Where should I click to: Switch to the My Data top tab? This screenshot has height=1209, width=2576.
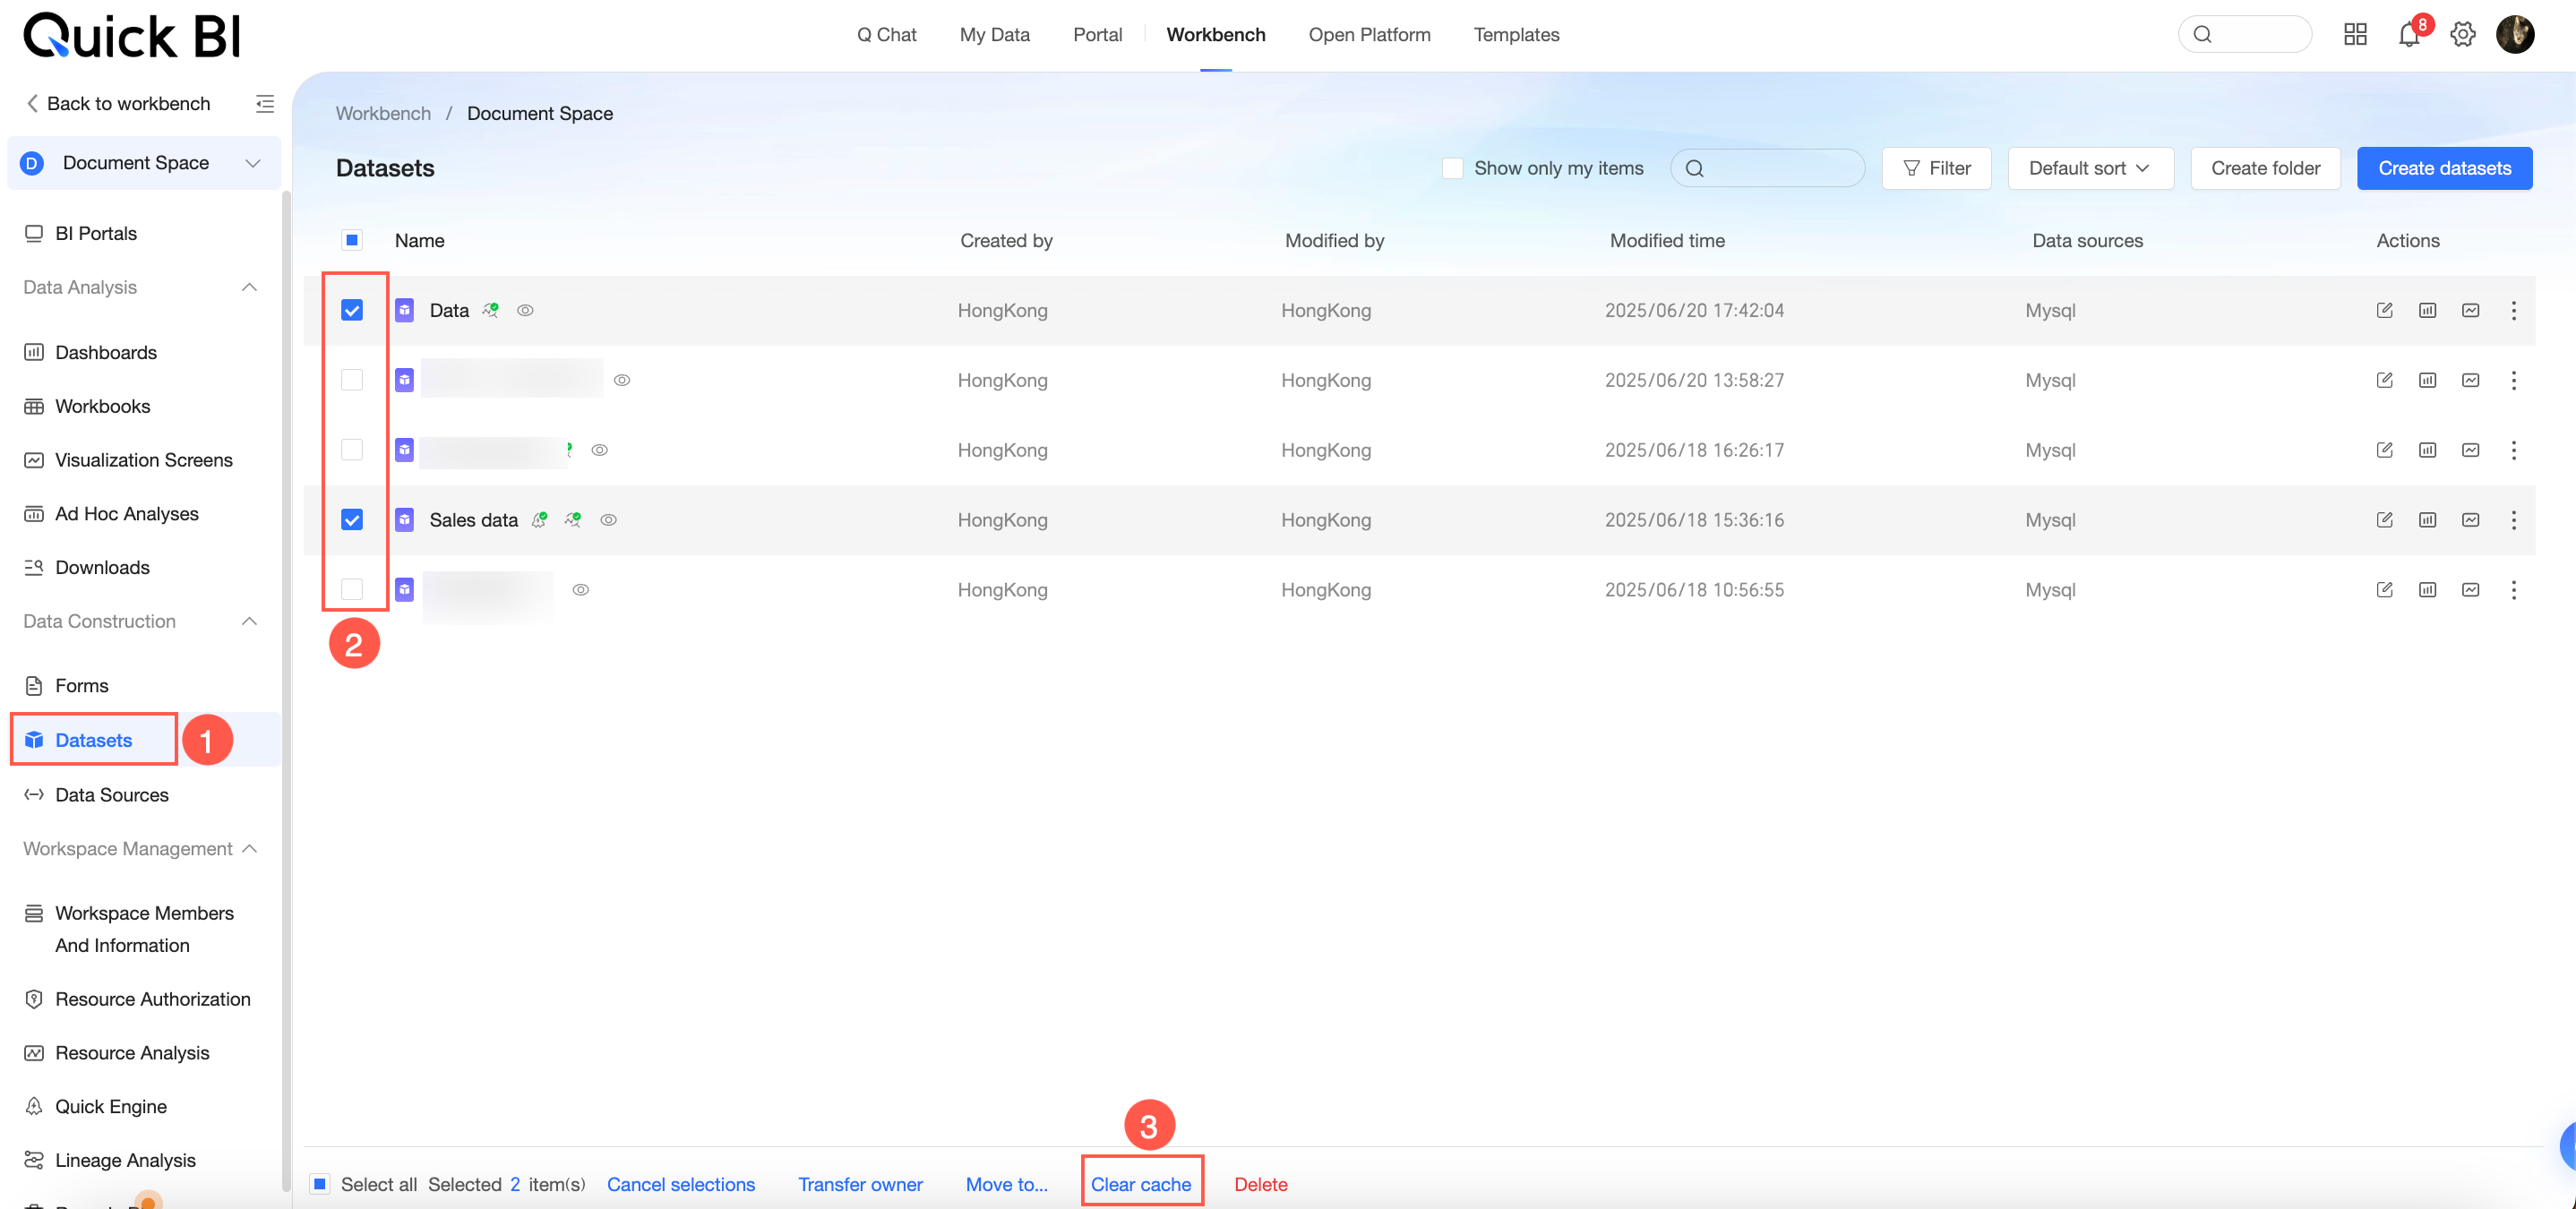click(994, 35)
